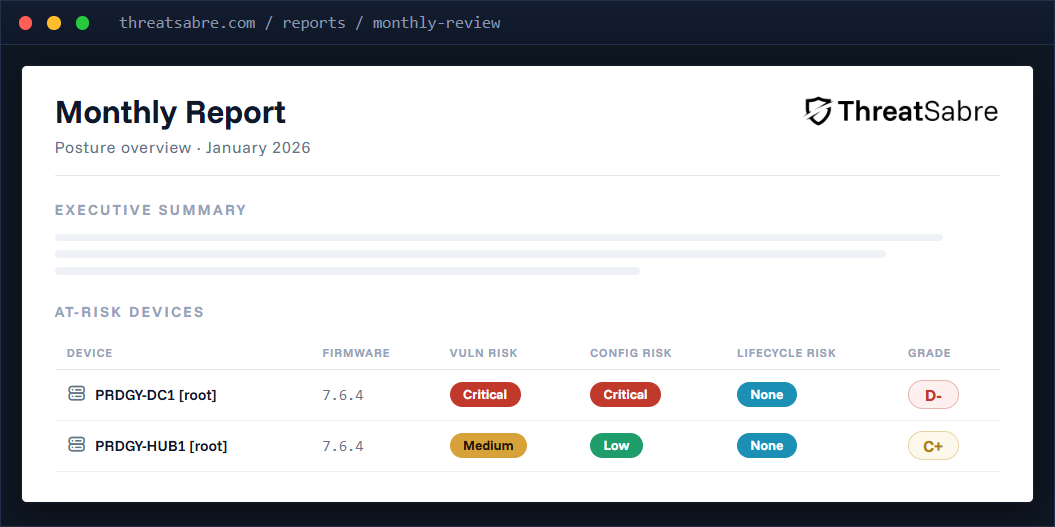1055x527 pixels.
Task: Sort by the Vuln Risk column header
Action: [x=484, y=353]
